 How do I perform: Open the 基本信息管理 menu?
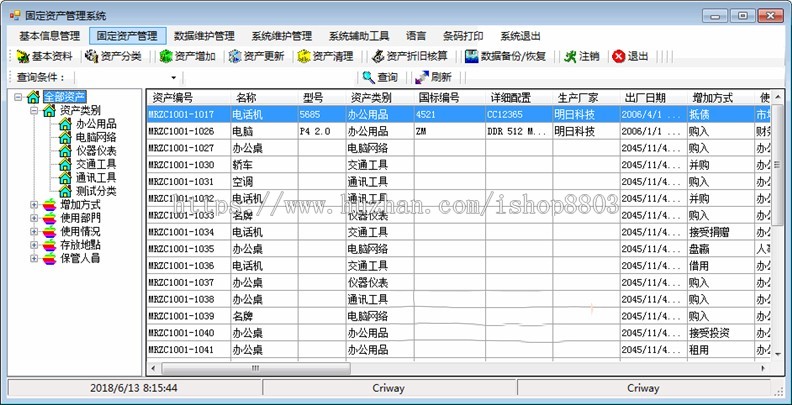(x=50, y=36)
